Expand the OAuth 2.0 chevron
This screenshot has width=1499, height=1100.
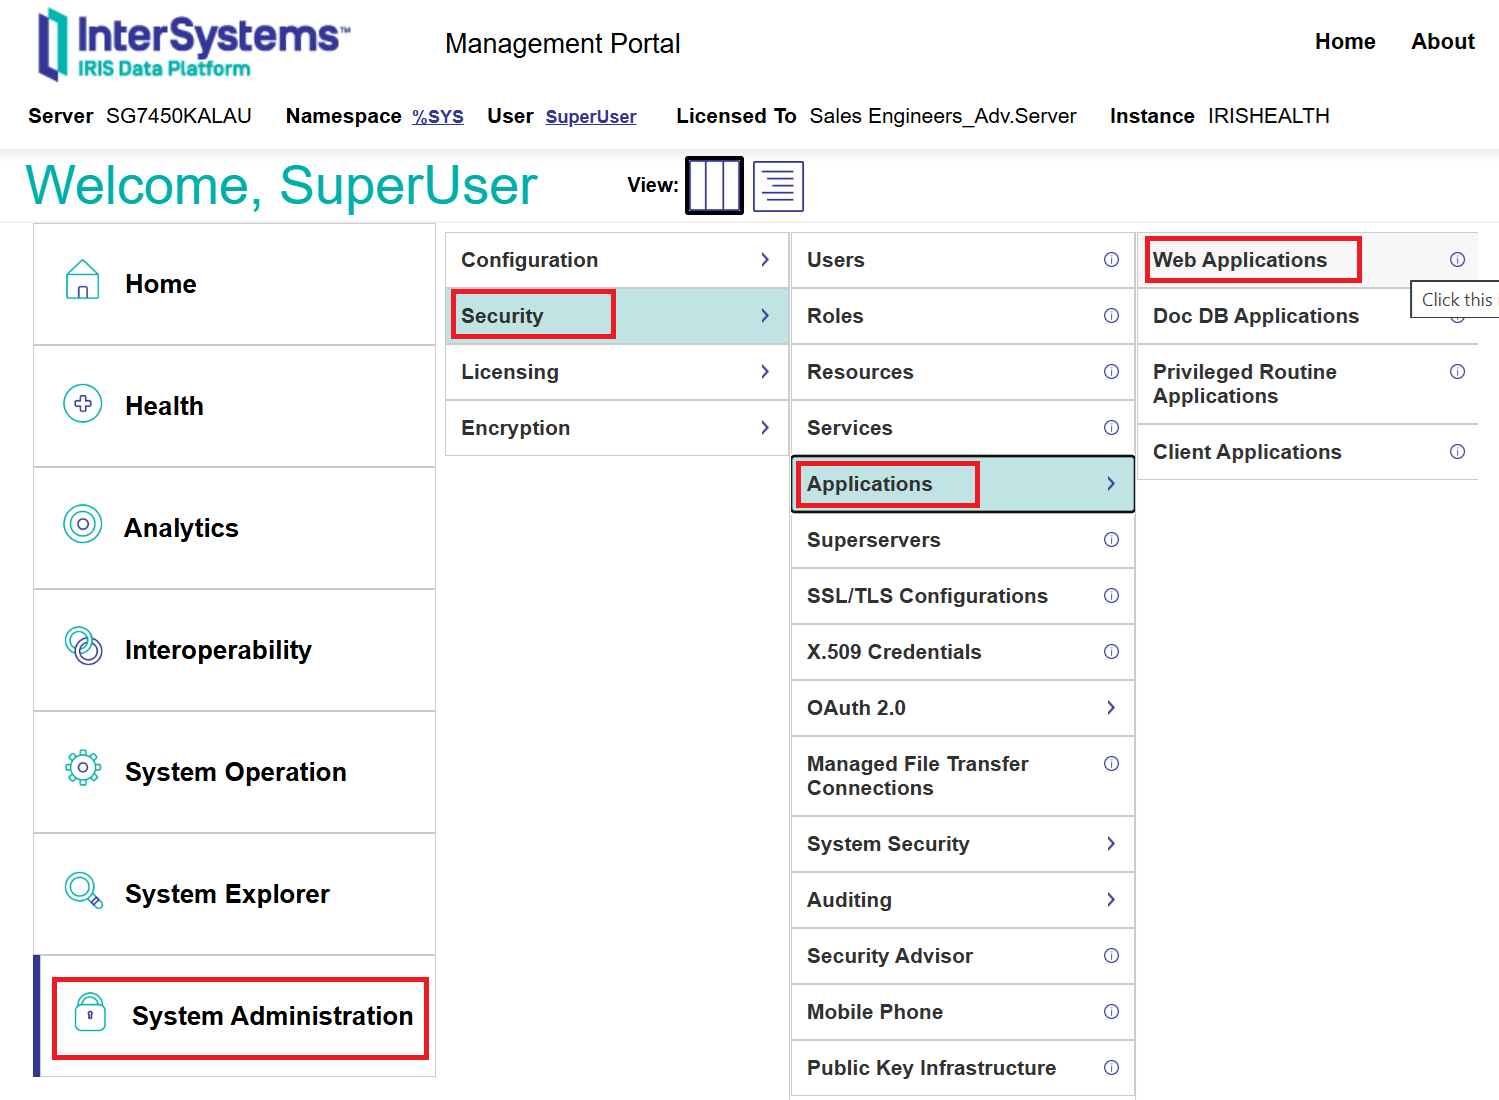(1111, 708)
